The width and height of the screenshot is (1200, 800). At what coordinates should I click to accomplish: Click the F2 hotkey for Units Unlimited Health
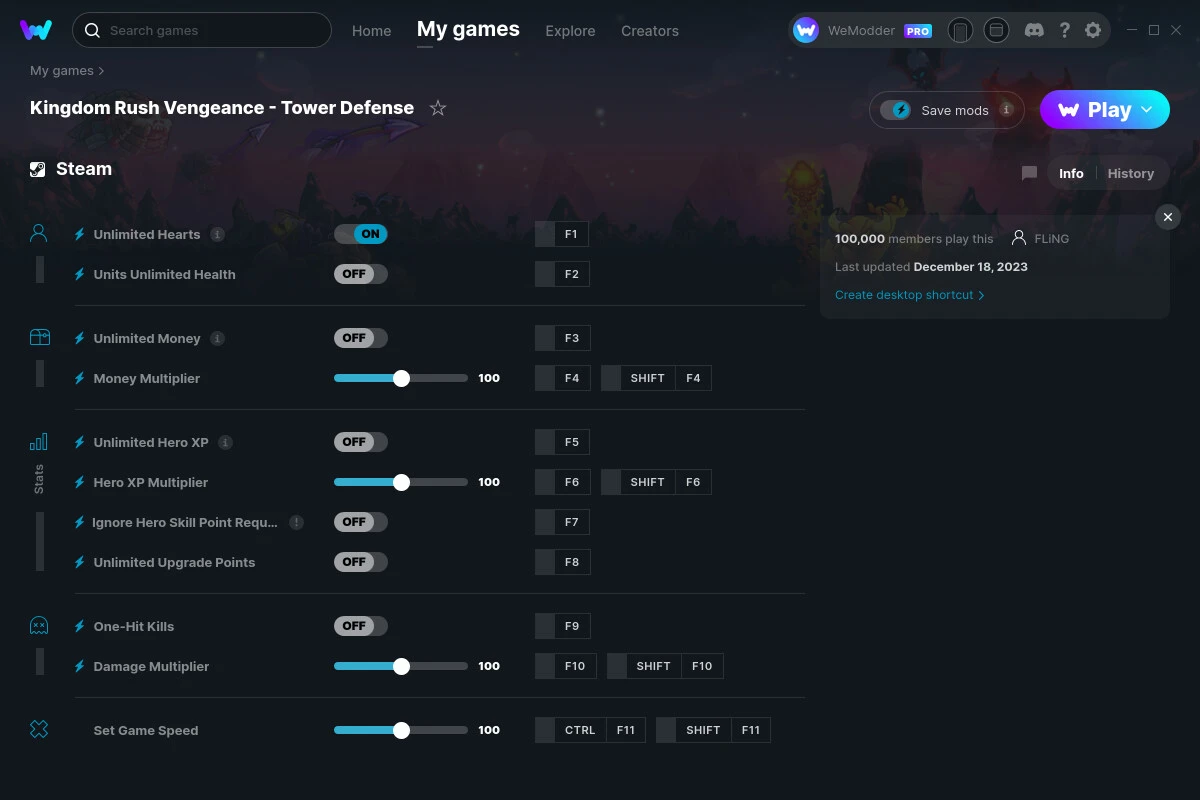[x=562, y=274]
